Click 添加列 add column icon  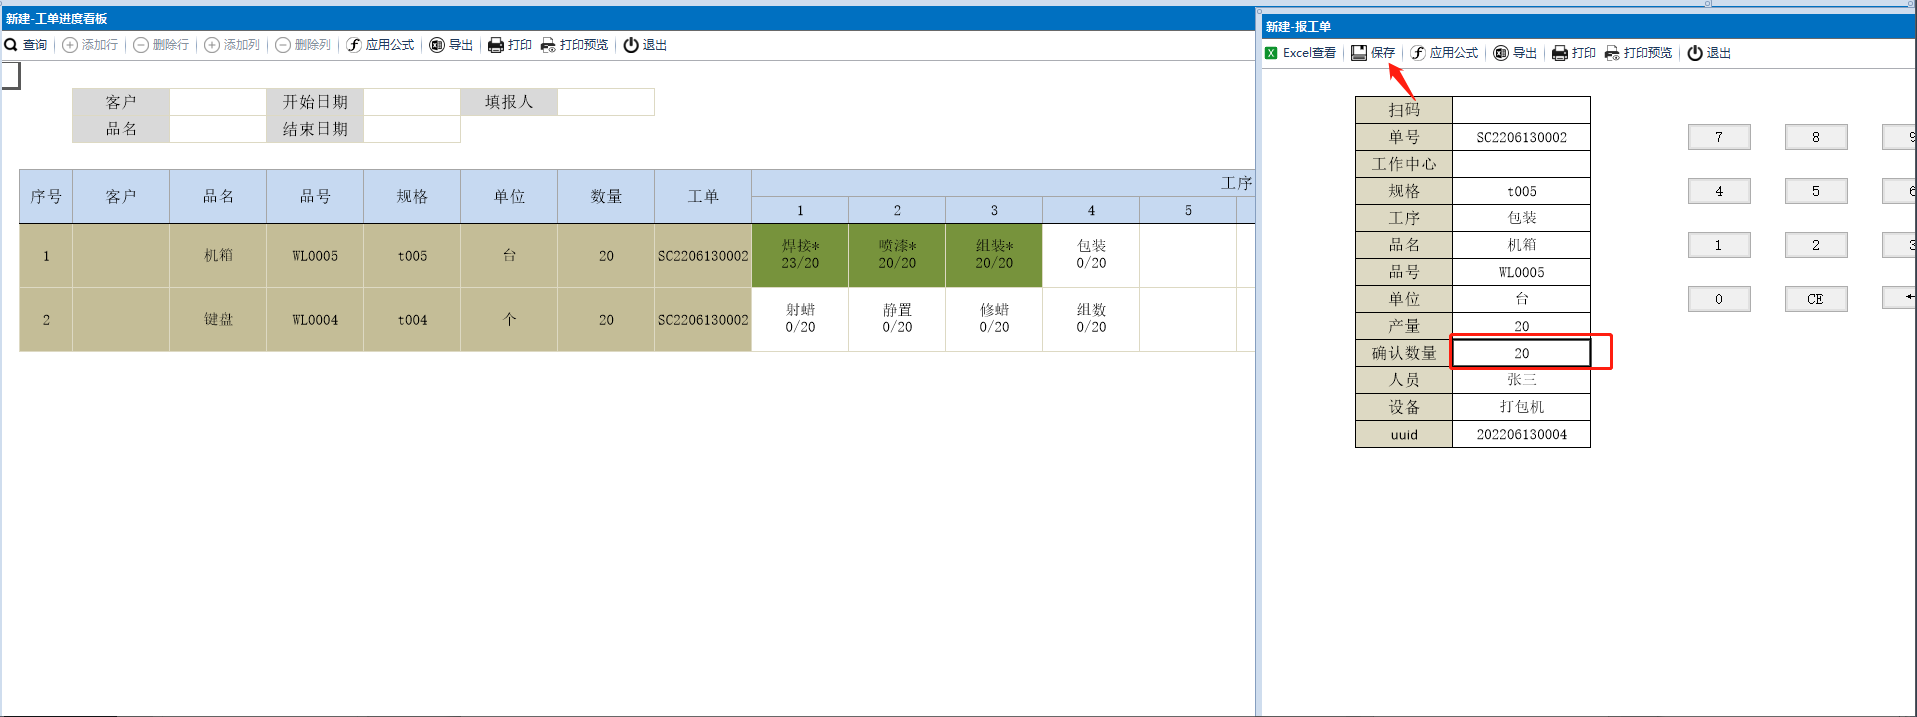click(x=212, y=45)
